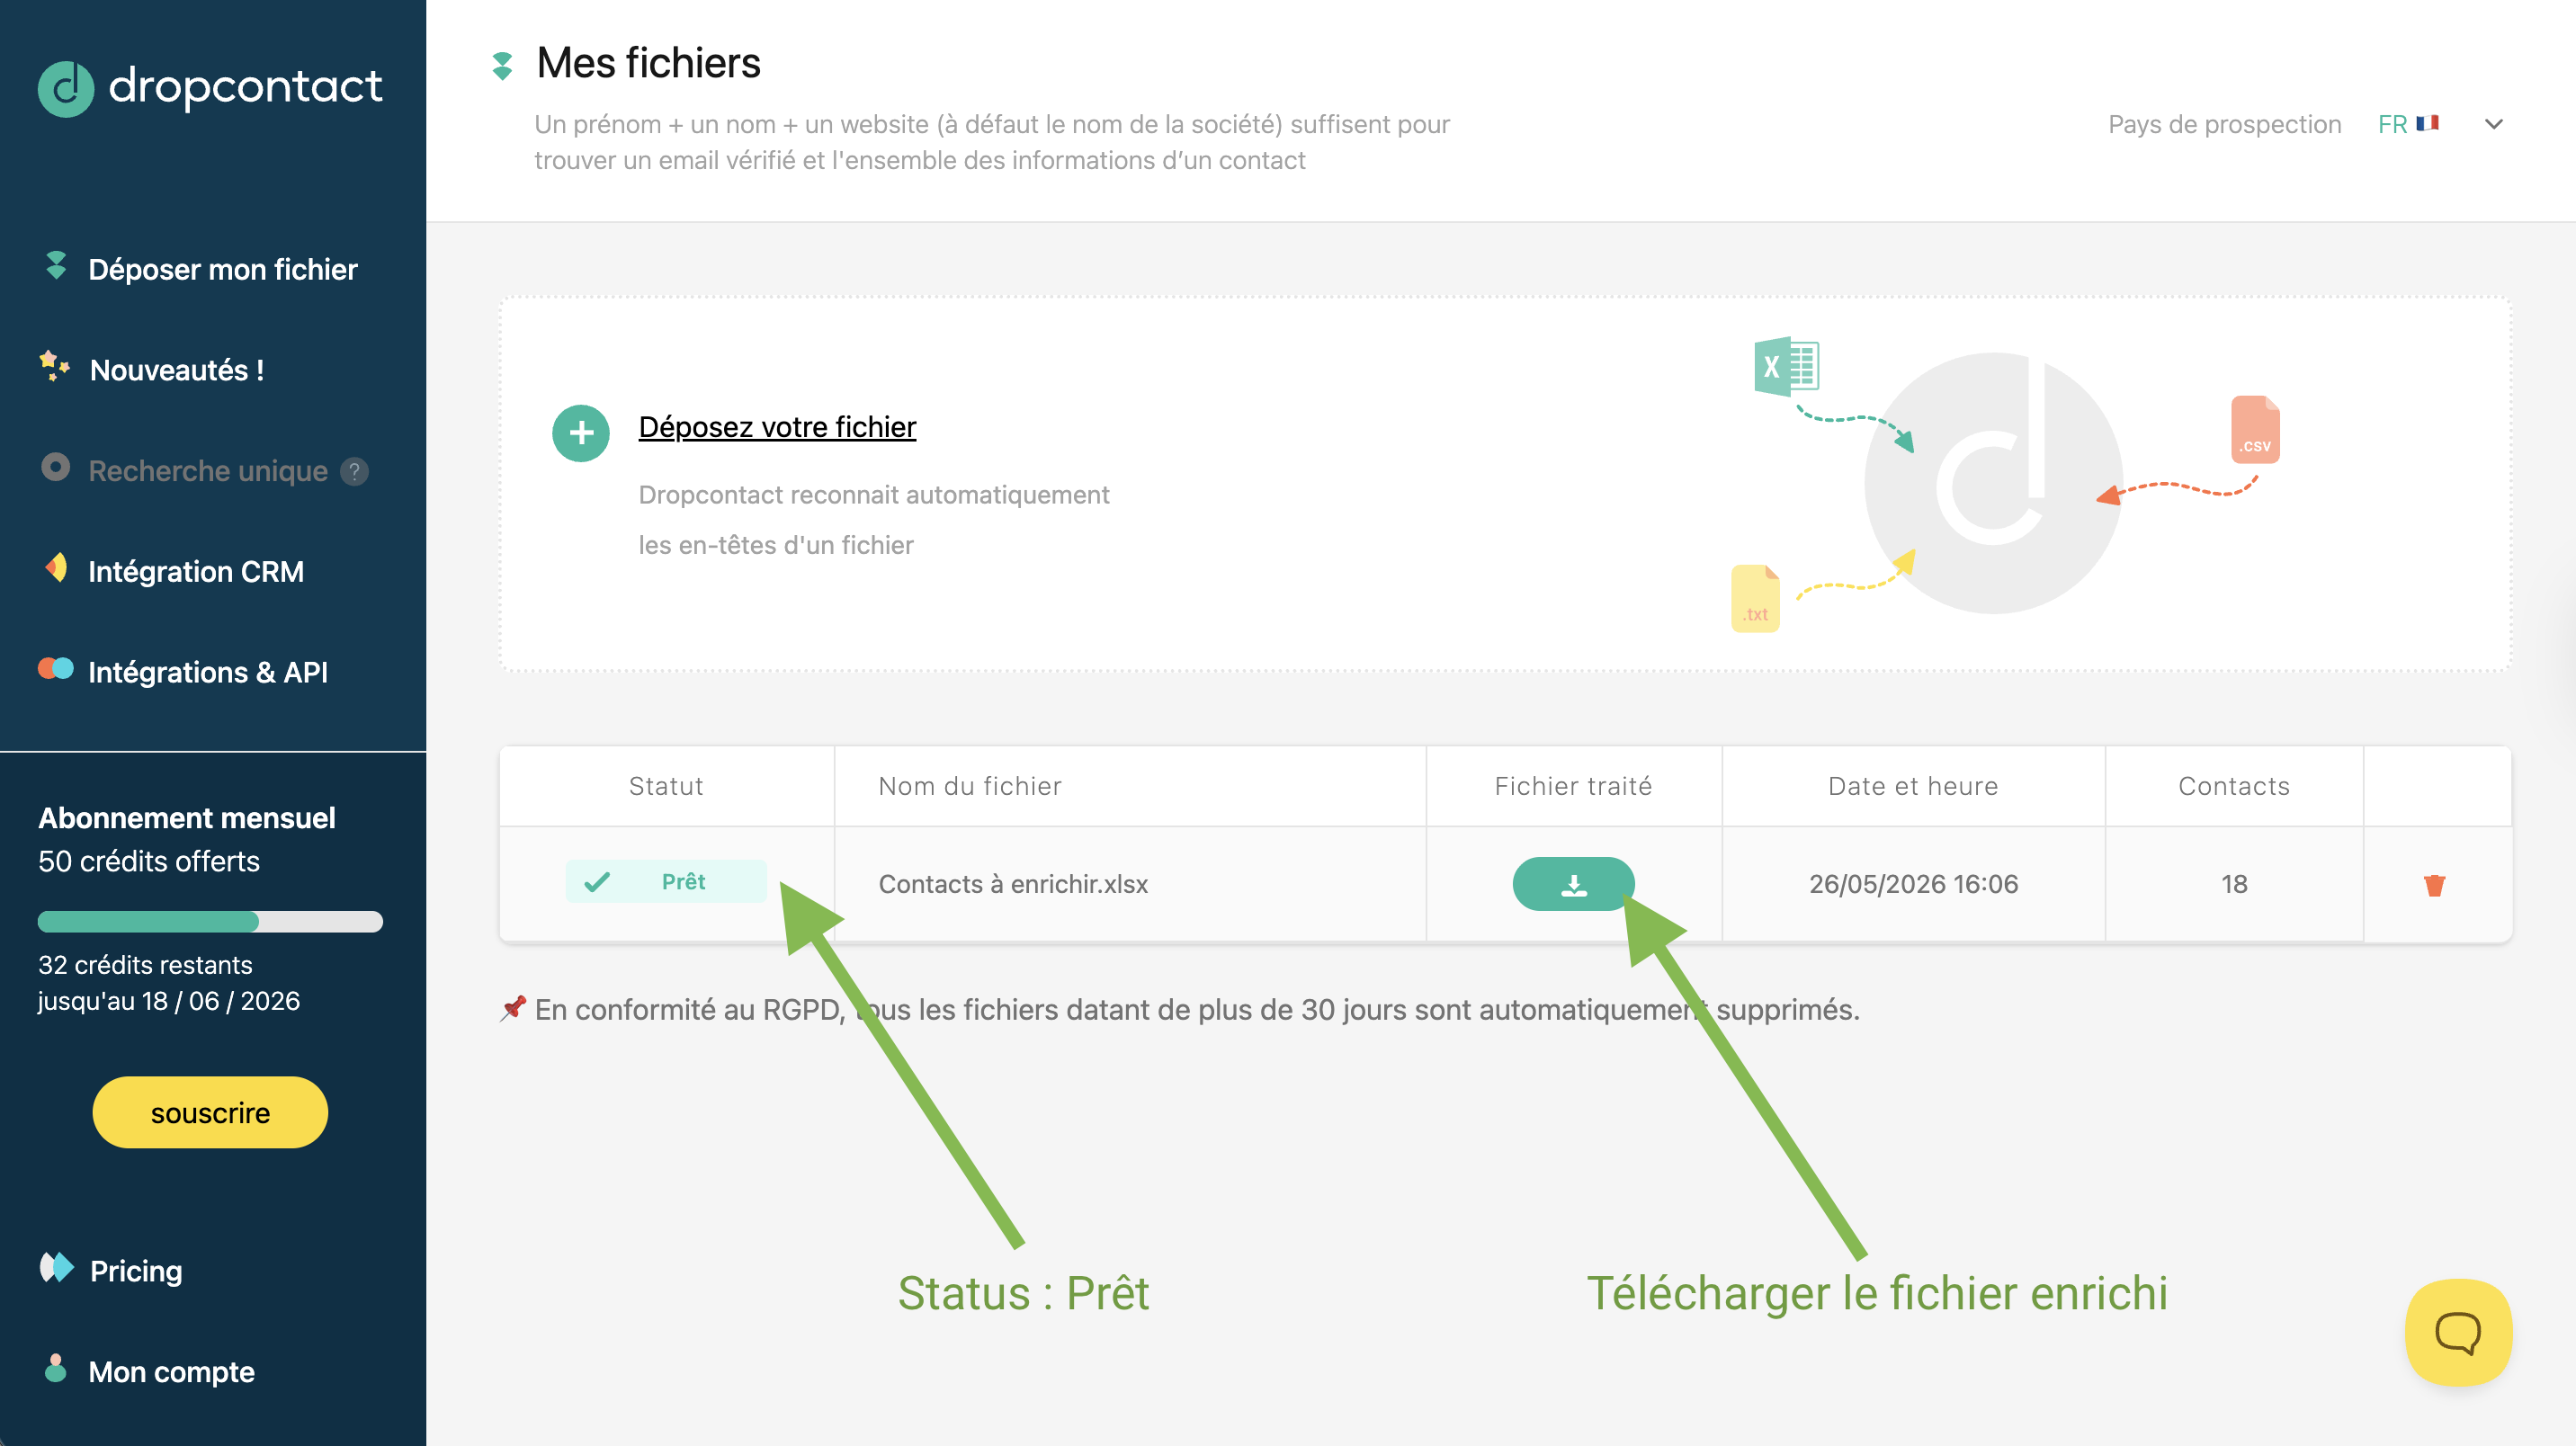Click the Statut column header

(666, 786)
